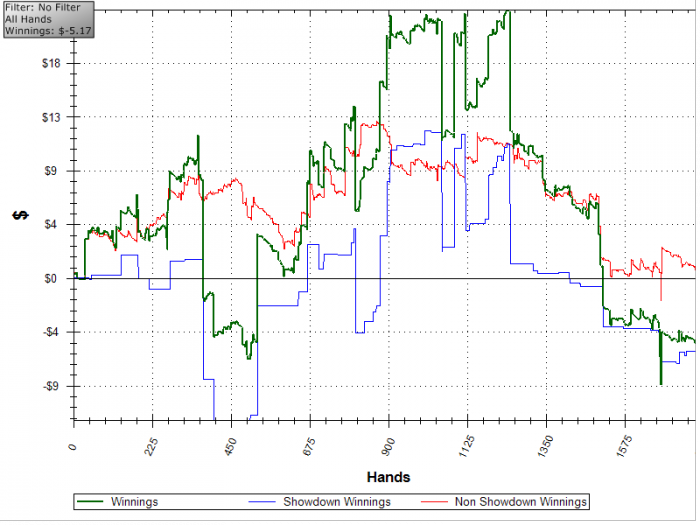Click the $0 y-axis label
Viewport: 700px width, 525px height.
coord(53,279)
